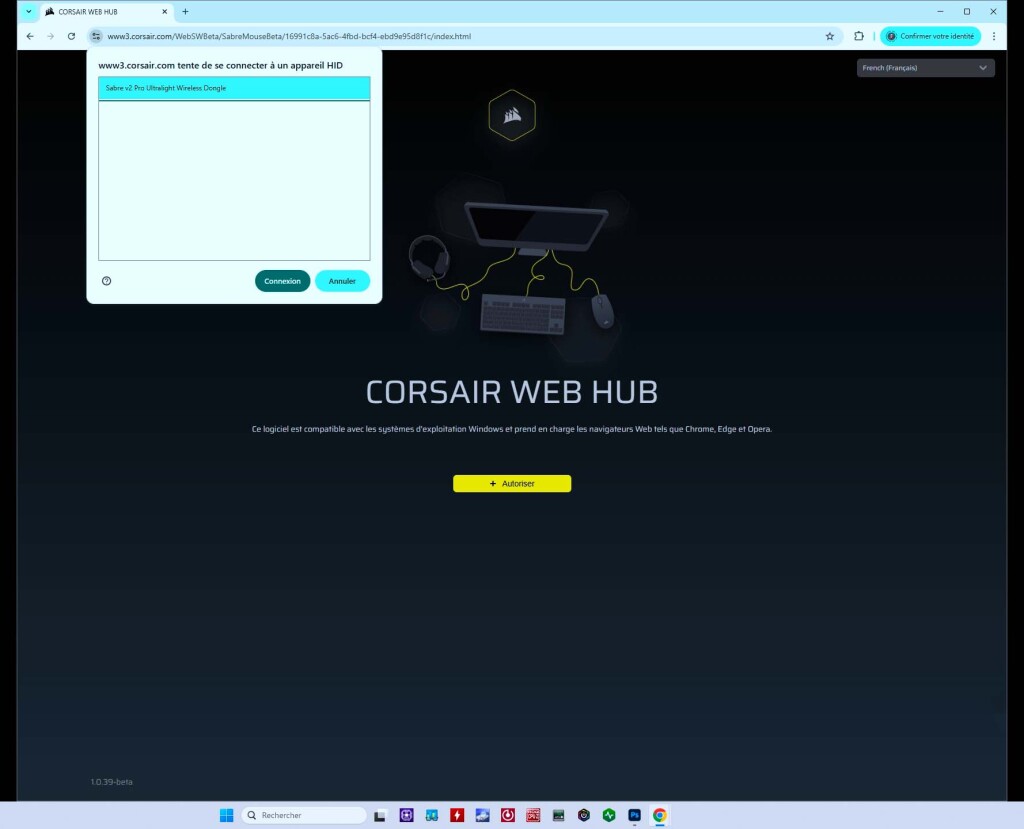Viewport: 1024px width, 829px height.
Task: Bookmark this page with the star icon
Action: [829, 37]
